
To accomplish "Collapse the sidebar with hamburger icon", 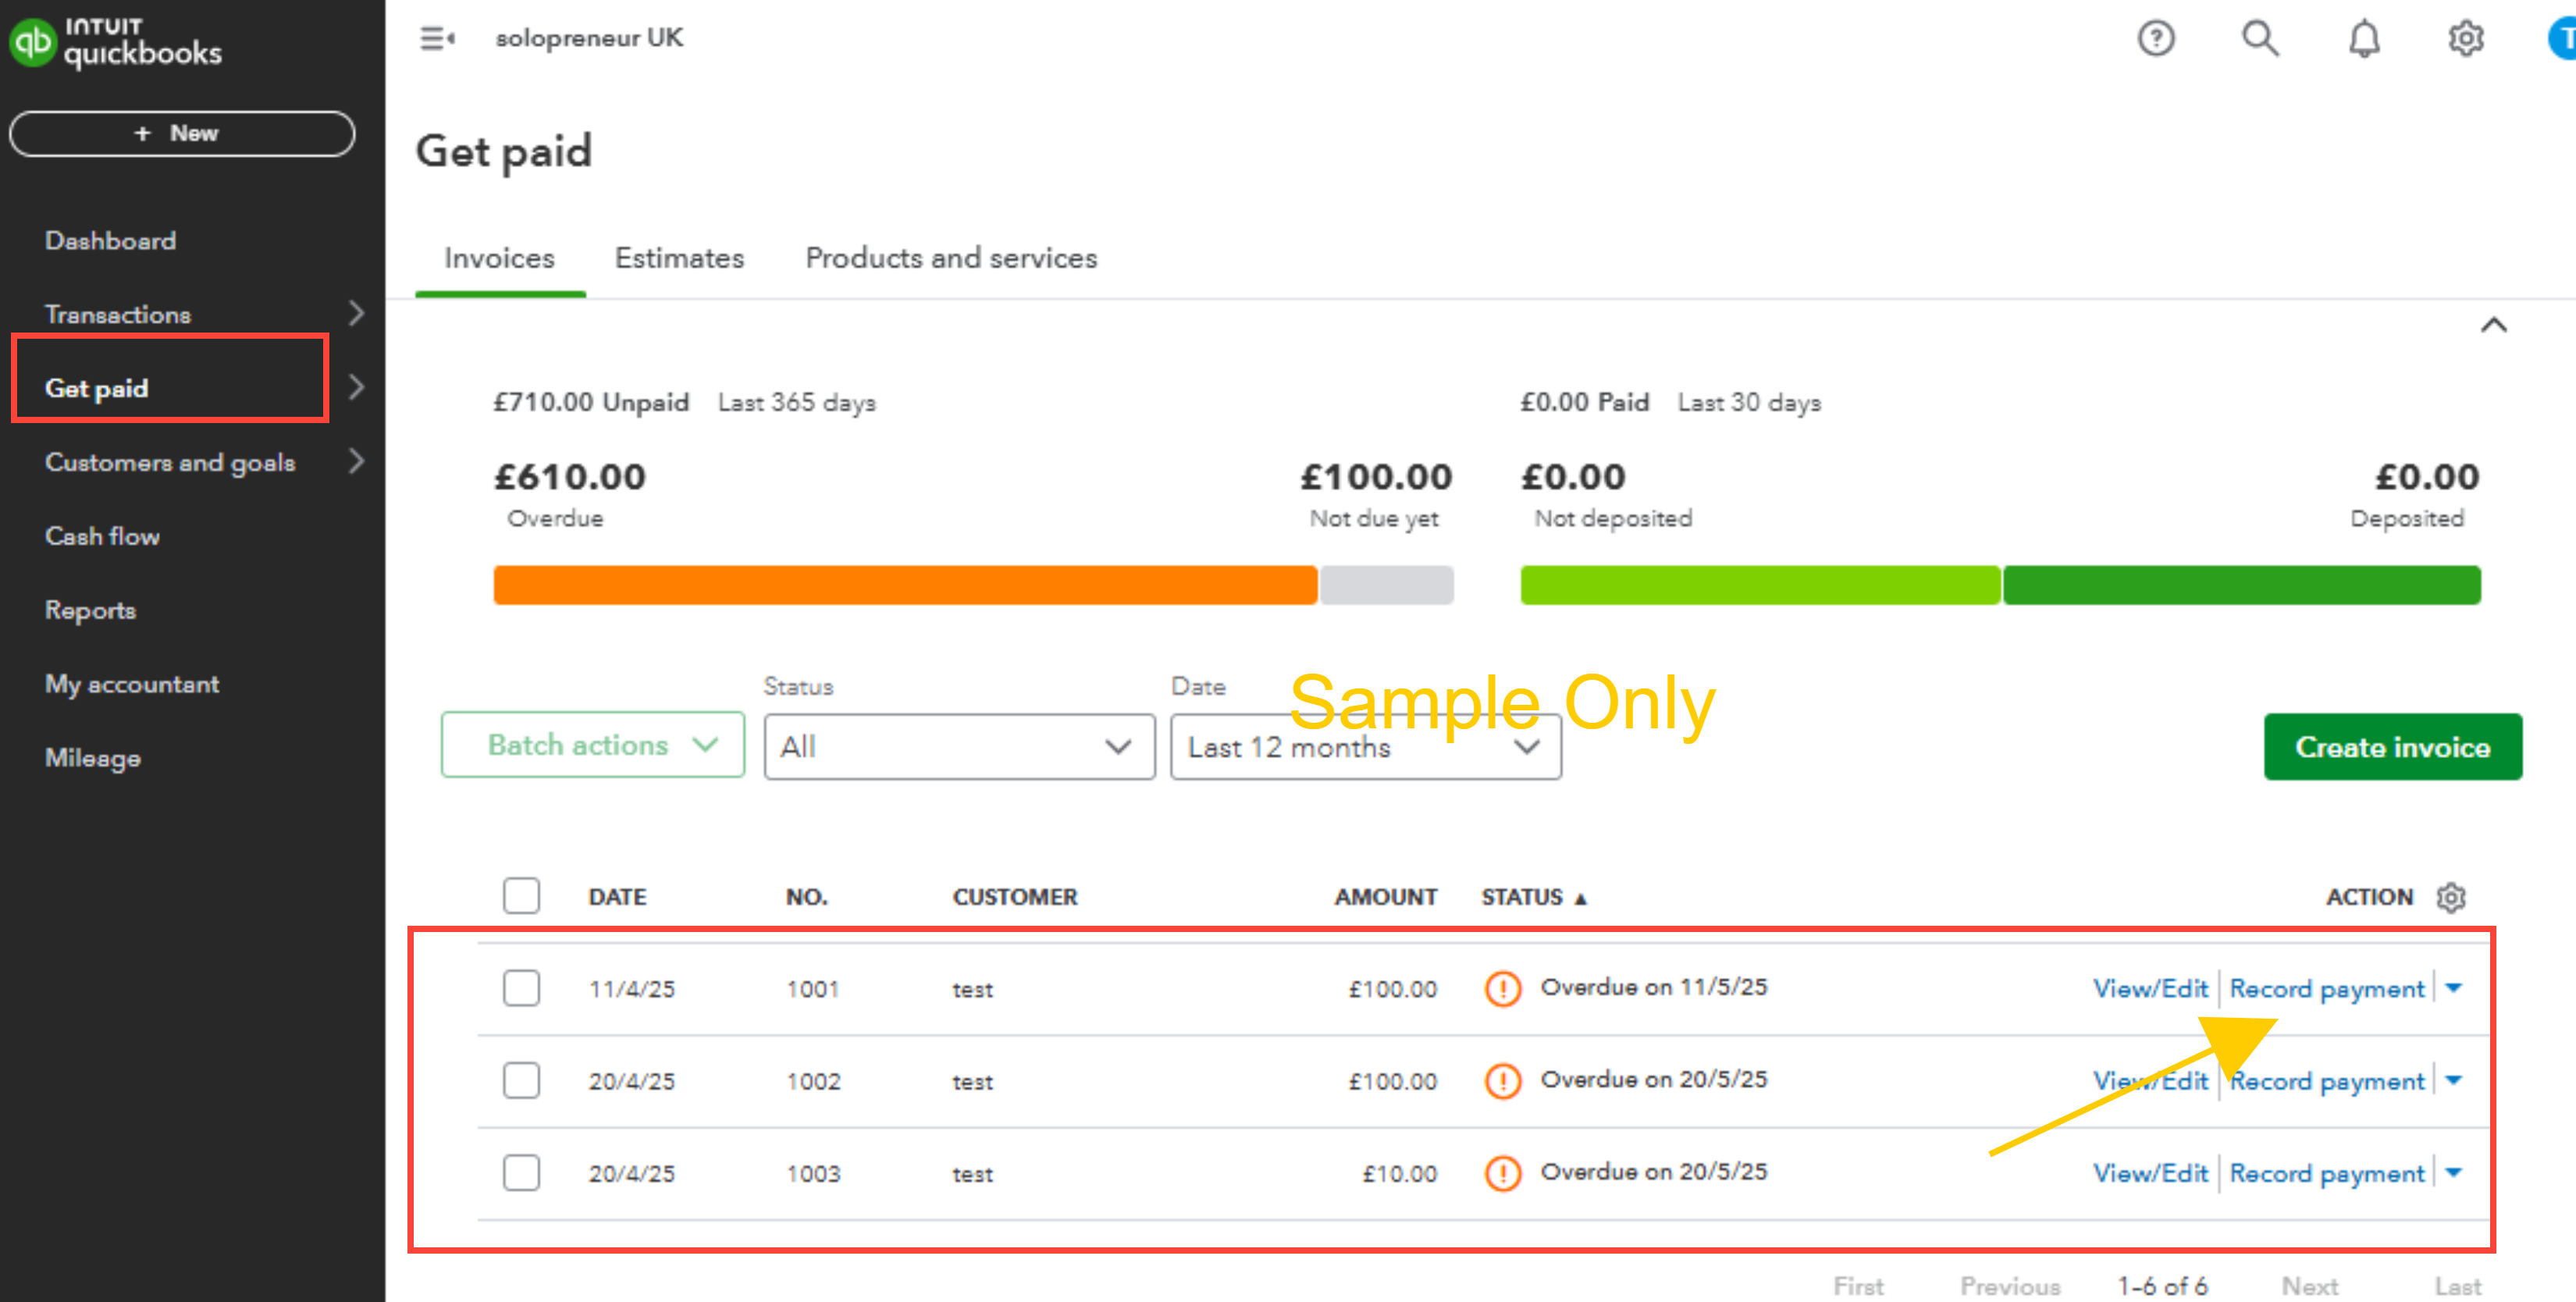I will [437, 39].
